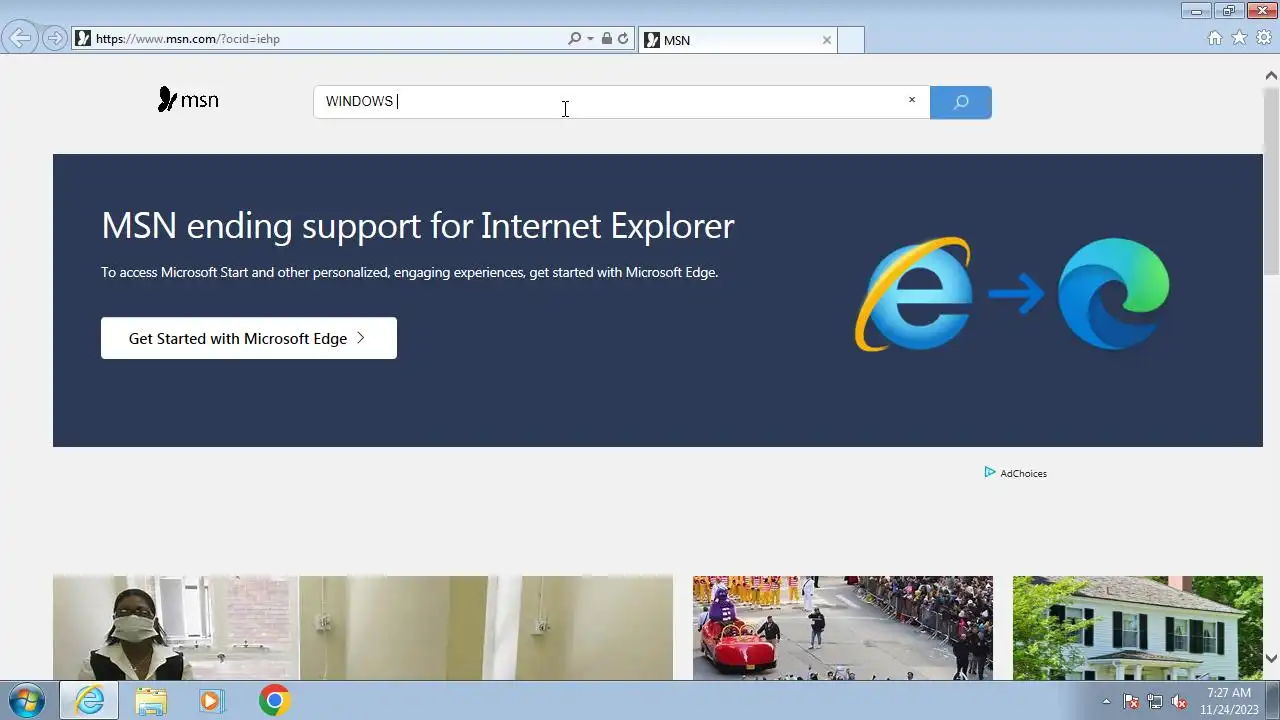Close the MSN tab
This screenshot has height=720, width=1280.
point(826,40)
